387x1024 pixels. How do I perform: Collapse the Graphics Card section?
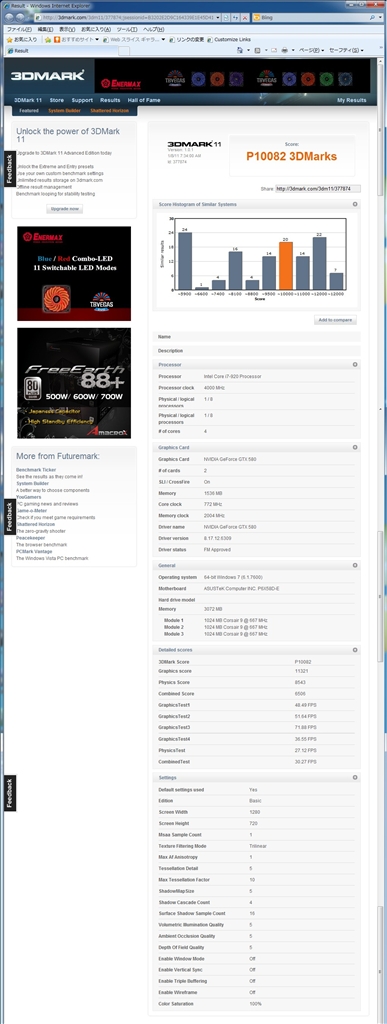tap(355, 447)
